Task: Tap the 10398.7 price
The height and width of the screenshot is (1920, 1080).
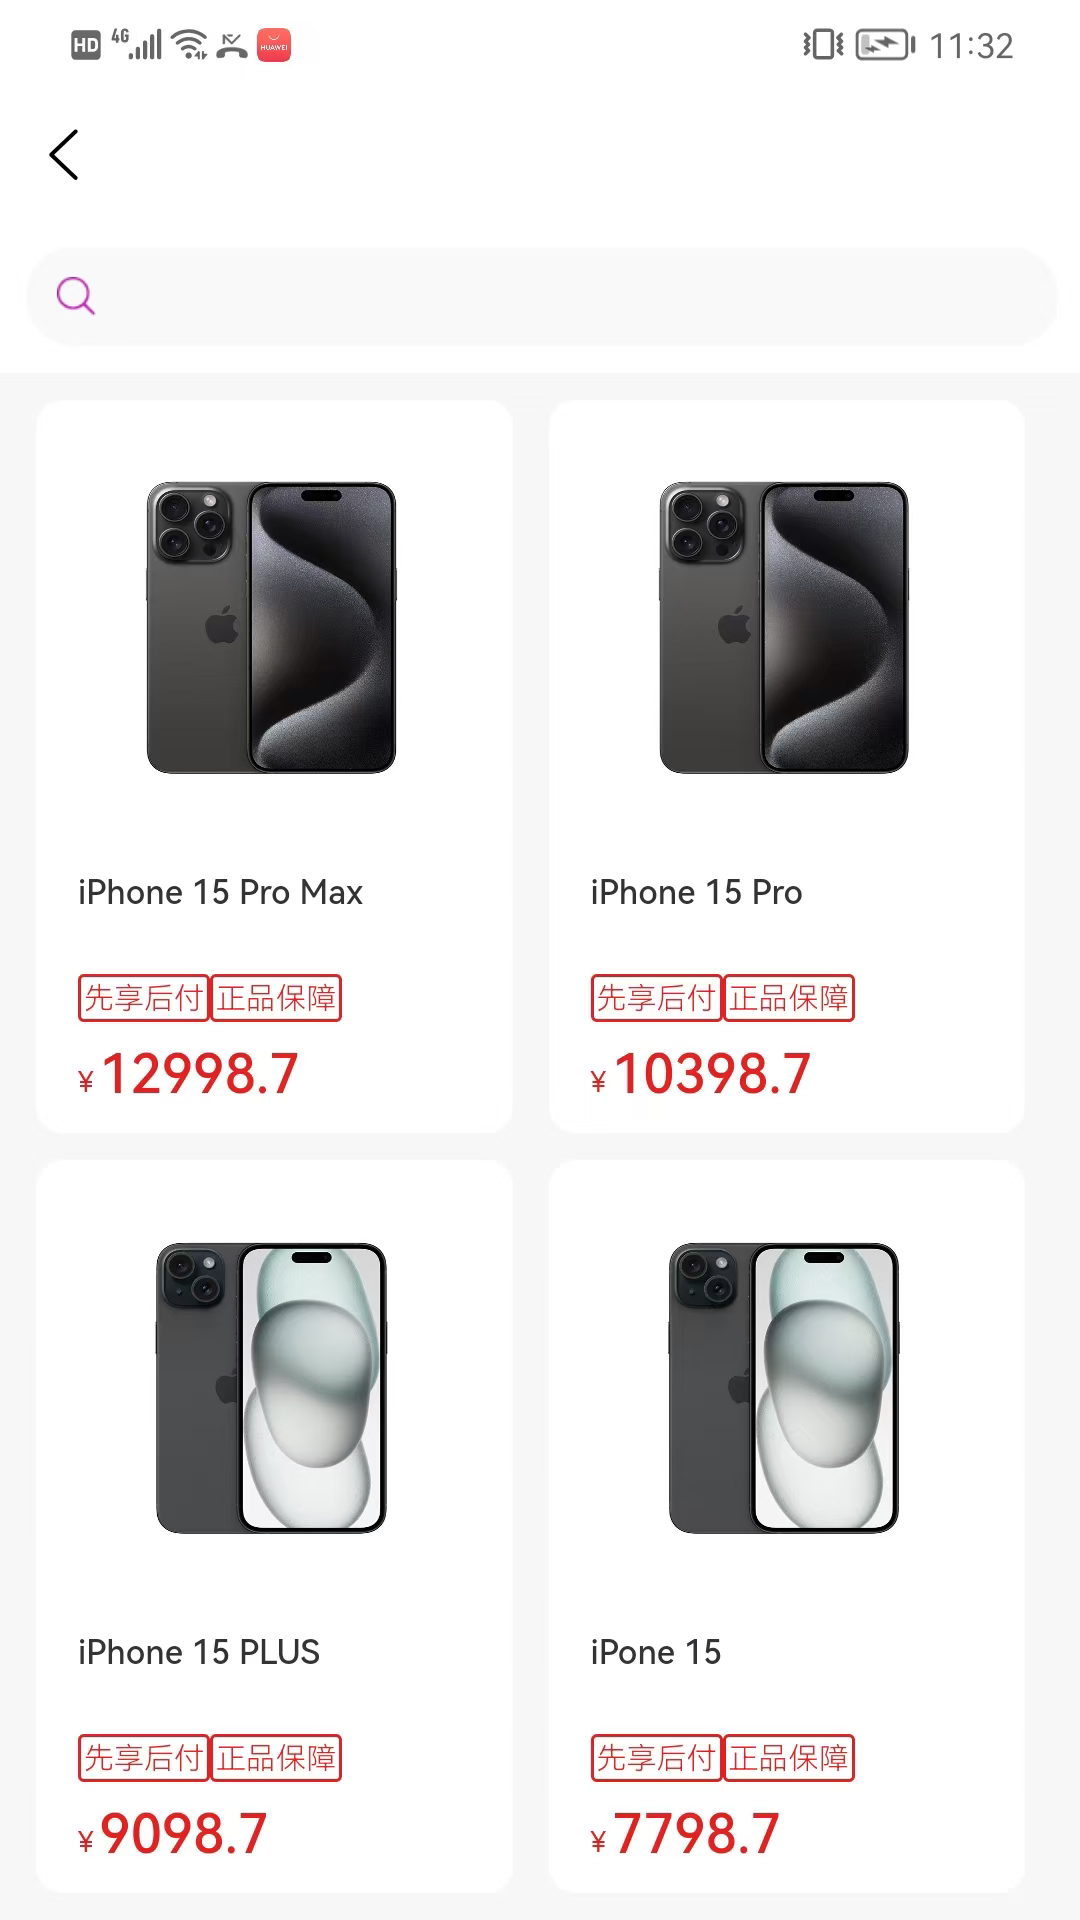Action: pyautogui.click(x=700, y=1074)
